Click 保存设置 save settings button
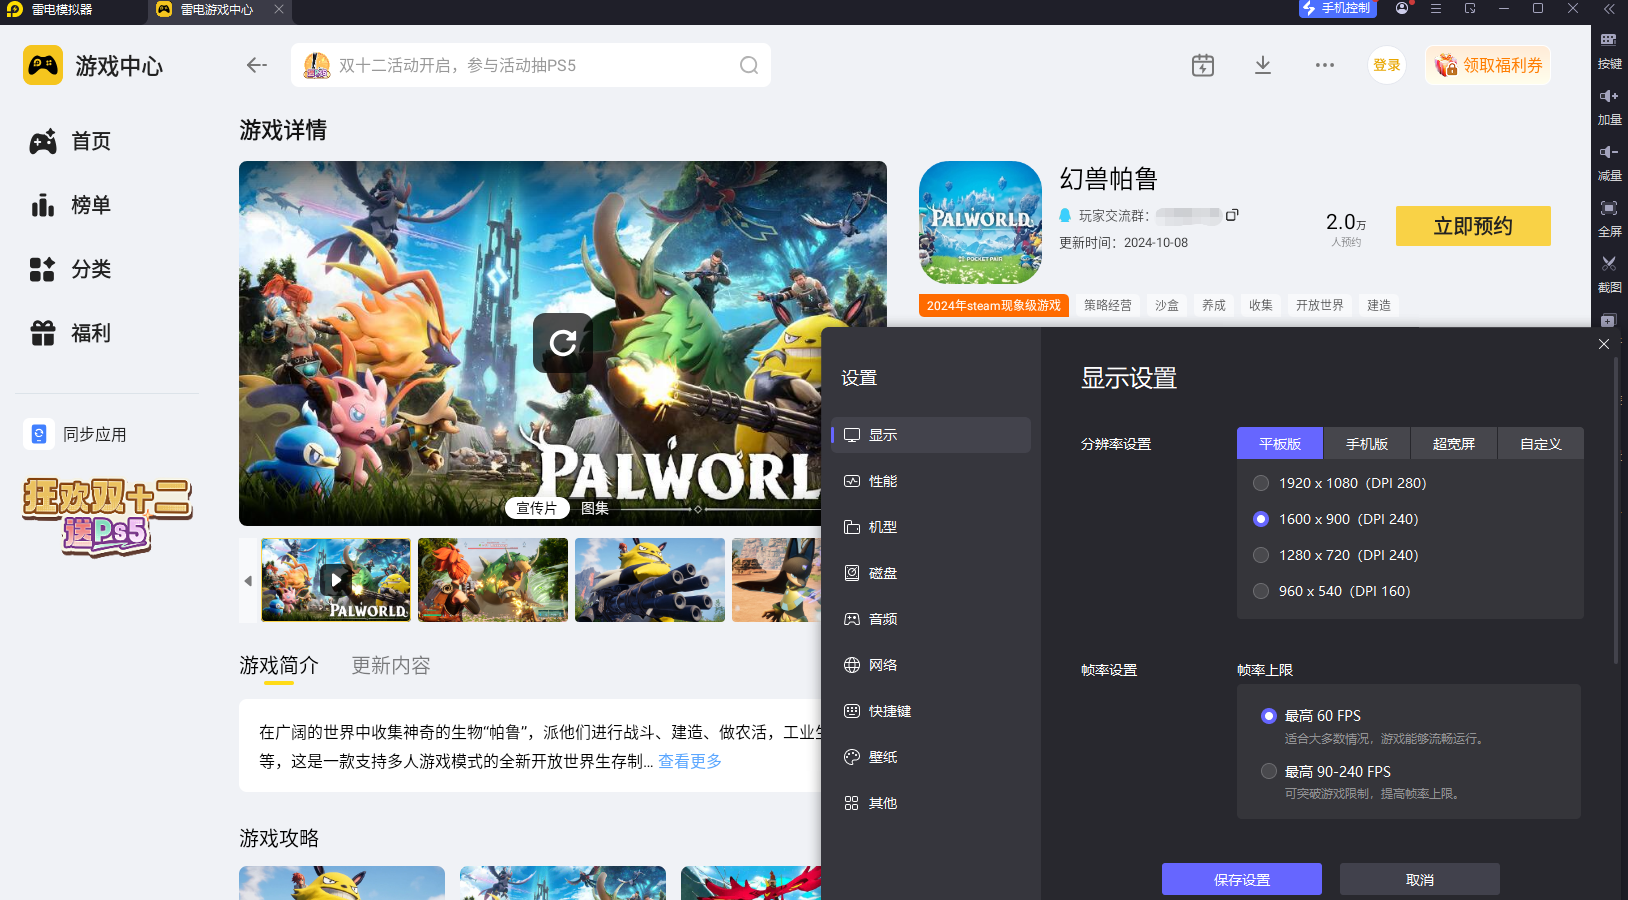The height and width of the screenshot is (900, 1628). (x=1242, y=879)
